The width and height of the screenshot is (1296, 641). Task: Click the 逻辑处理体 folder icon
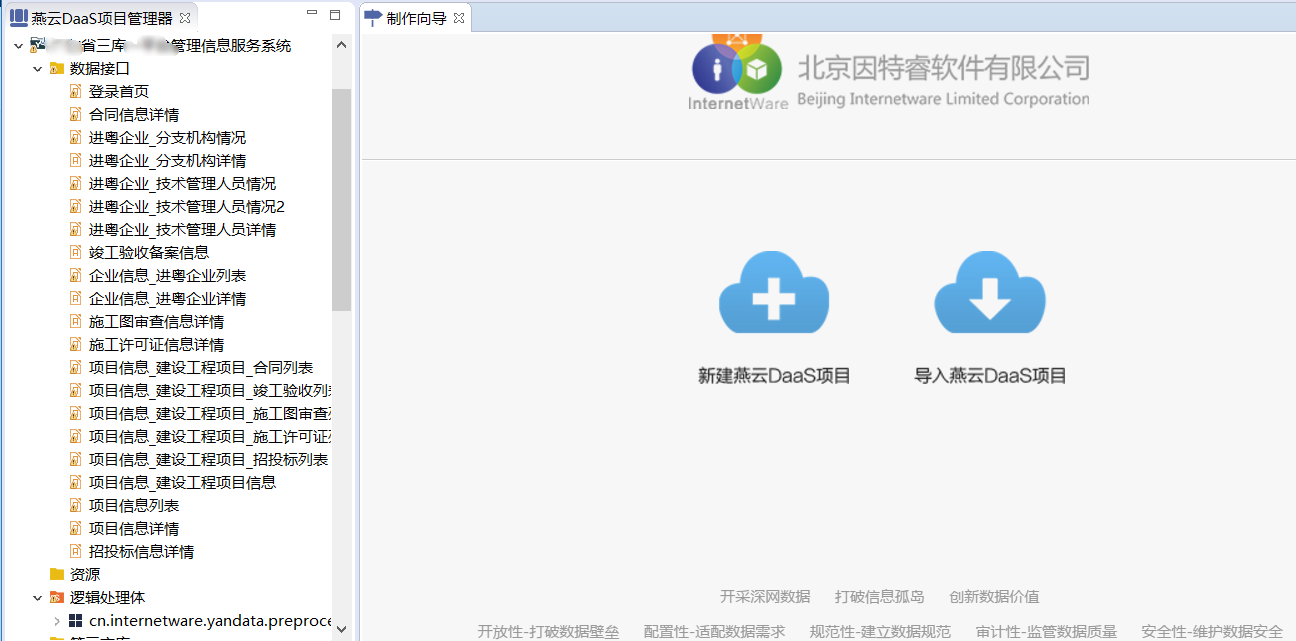coord(57,597)
